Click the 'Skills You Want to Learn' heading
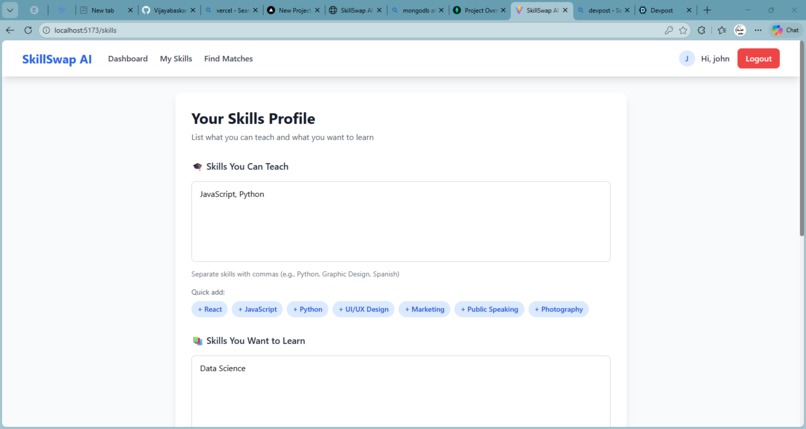Screen dimensions: 806x429 click(x=255, y=341)
